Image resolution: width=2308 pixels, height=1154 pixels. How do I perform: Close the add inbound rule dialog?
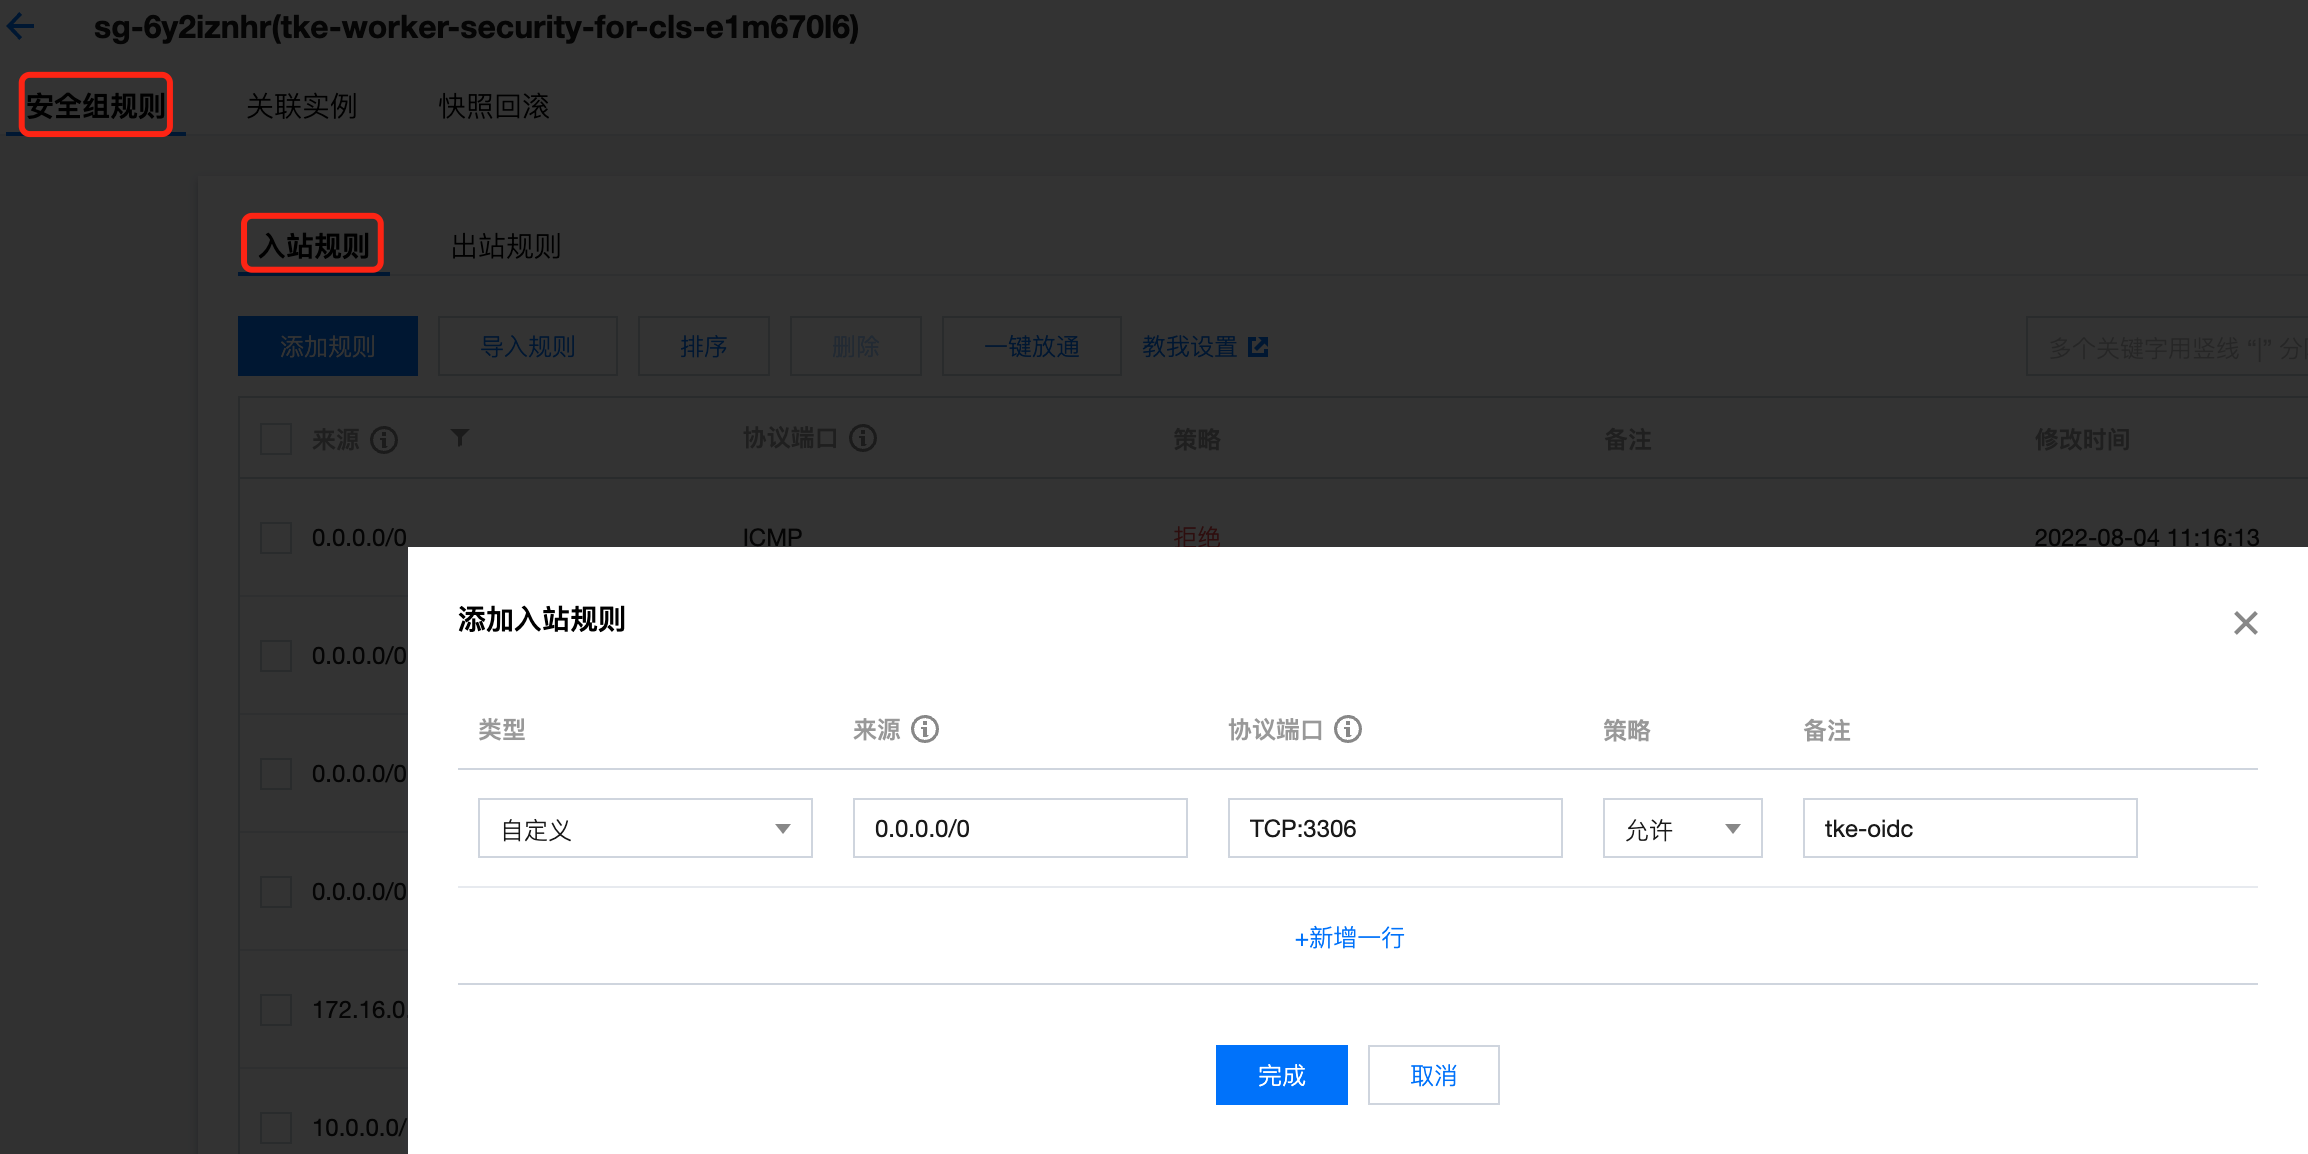[2245, 623]
